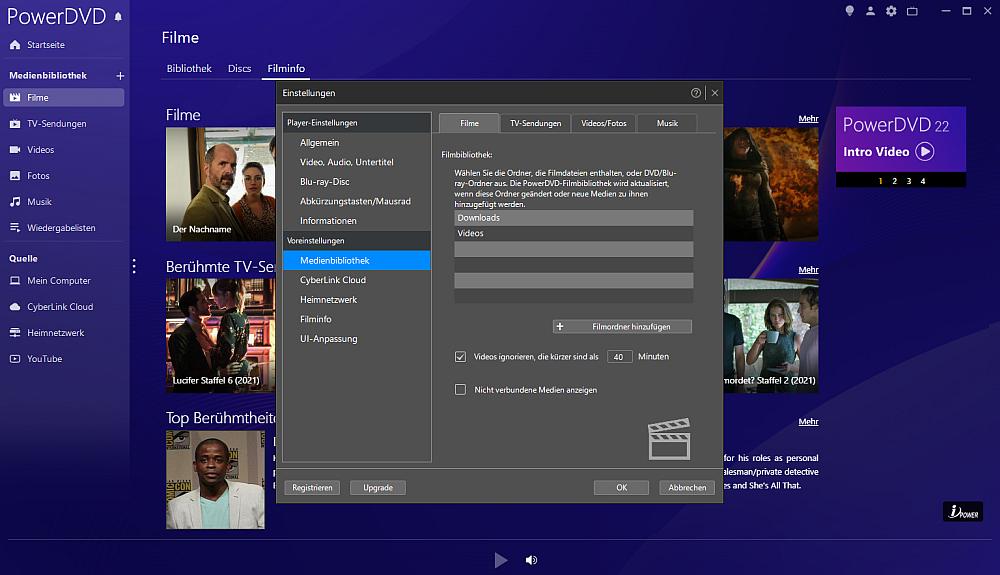Click Filmordner hinzufügen button

point(622,326)
